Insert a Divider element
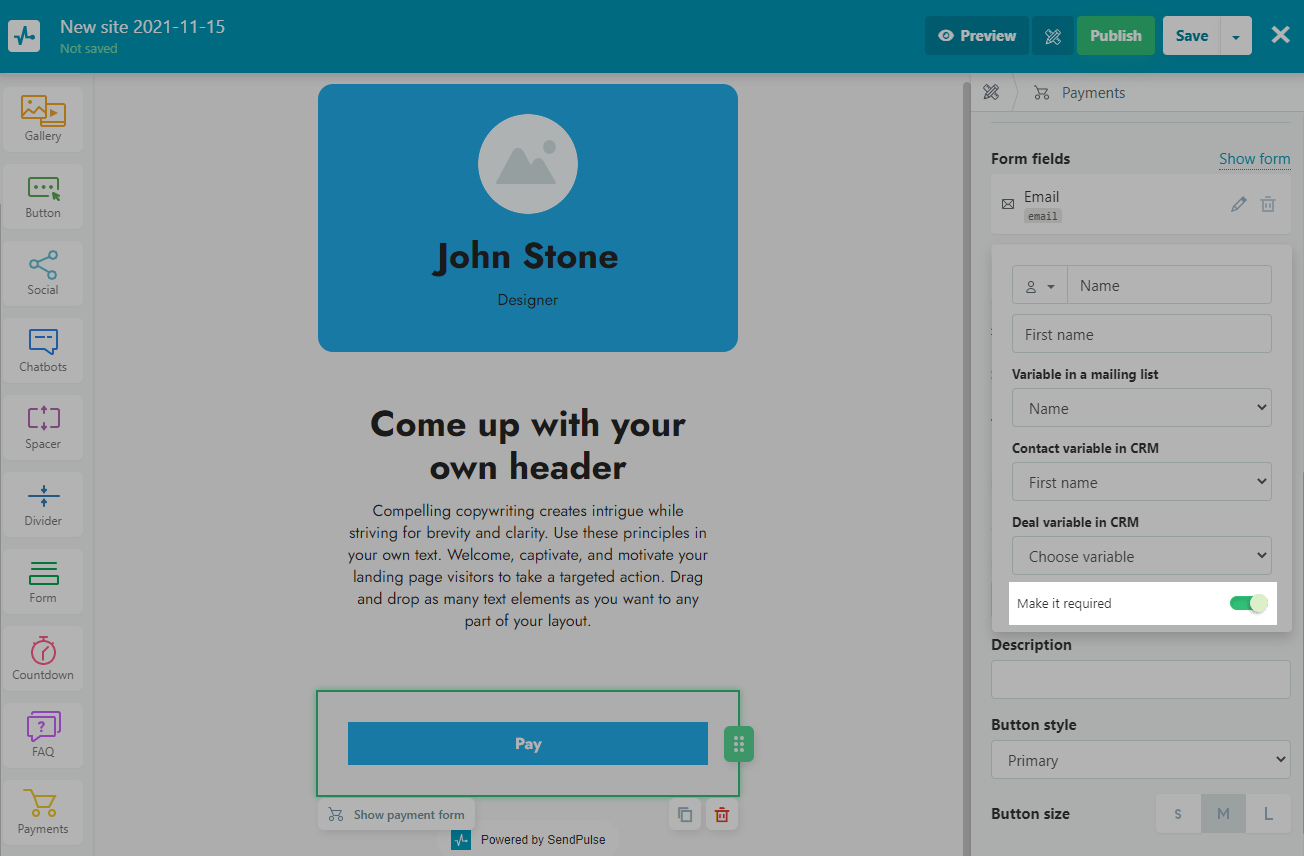This screenshot has height=856, width=1304. click(43, 504)
